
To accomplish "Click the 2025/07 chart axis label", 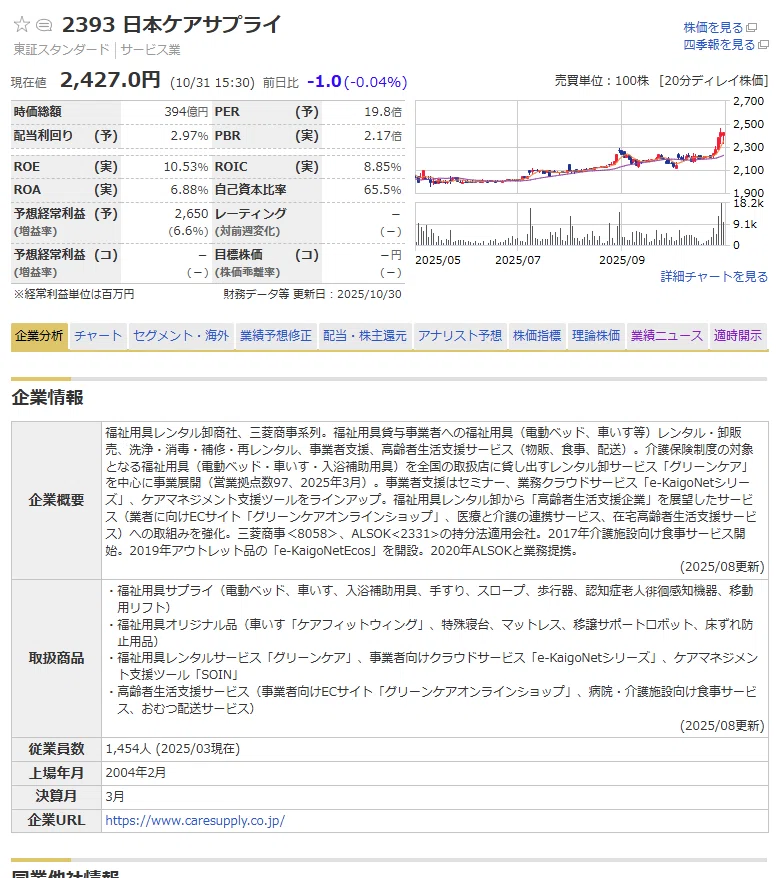I will pos(518,260).
